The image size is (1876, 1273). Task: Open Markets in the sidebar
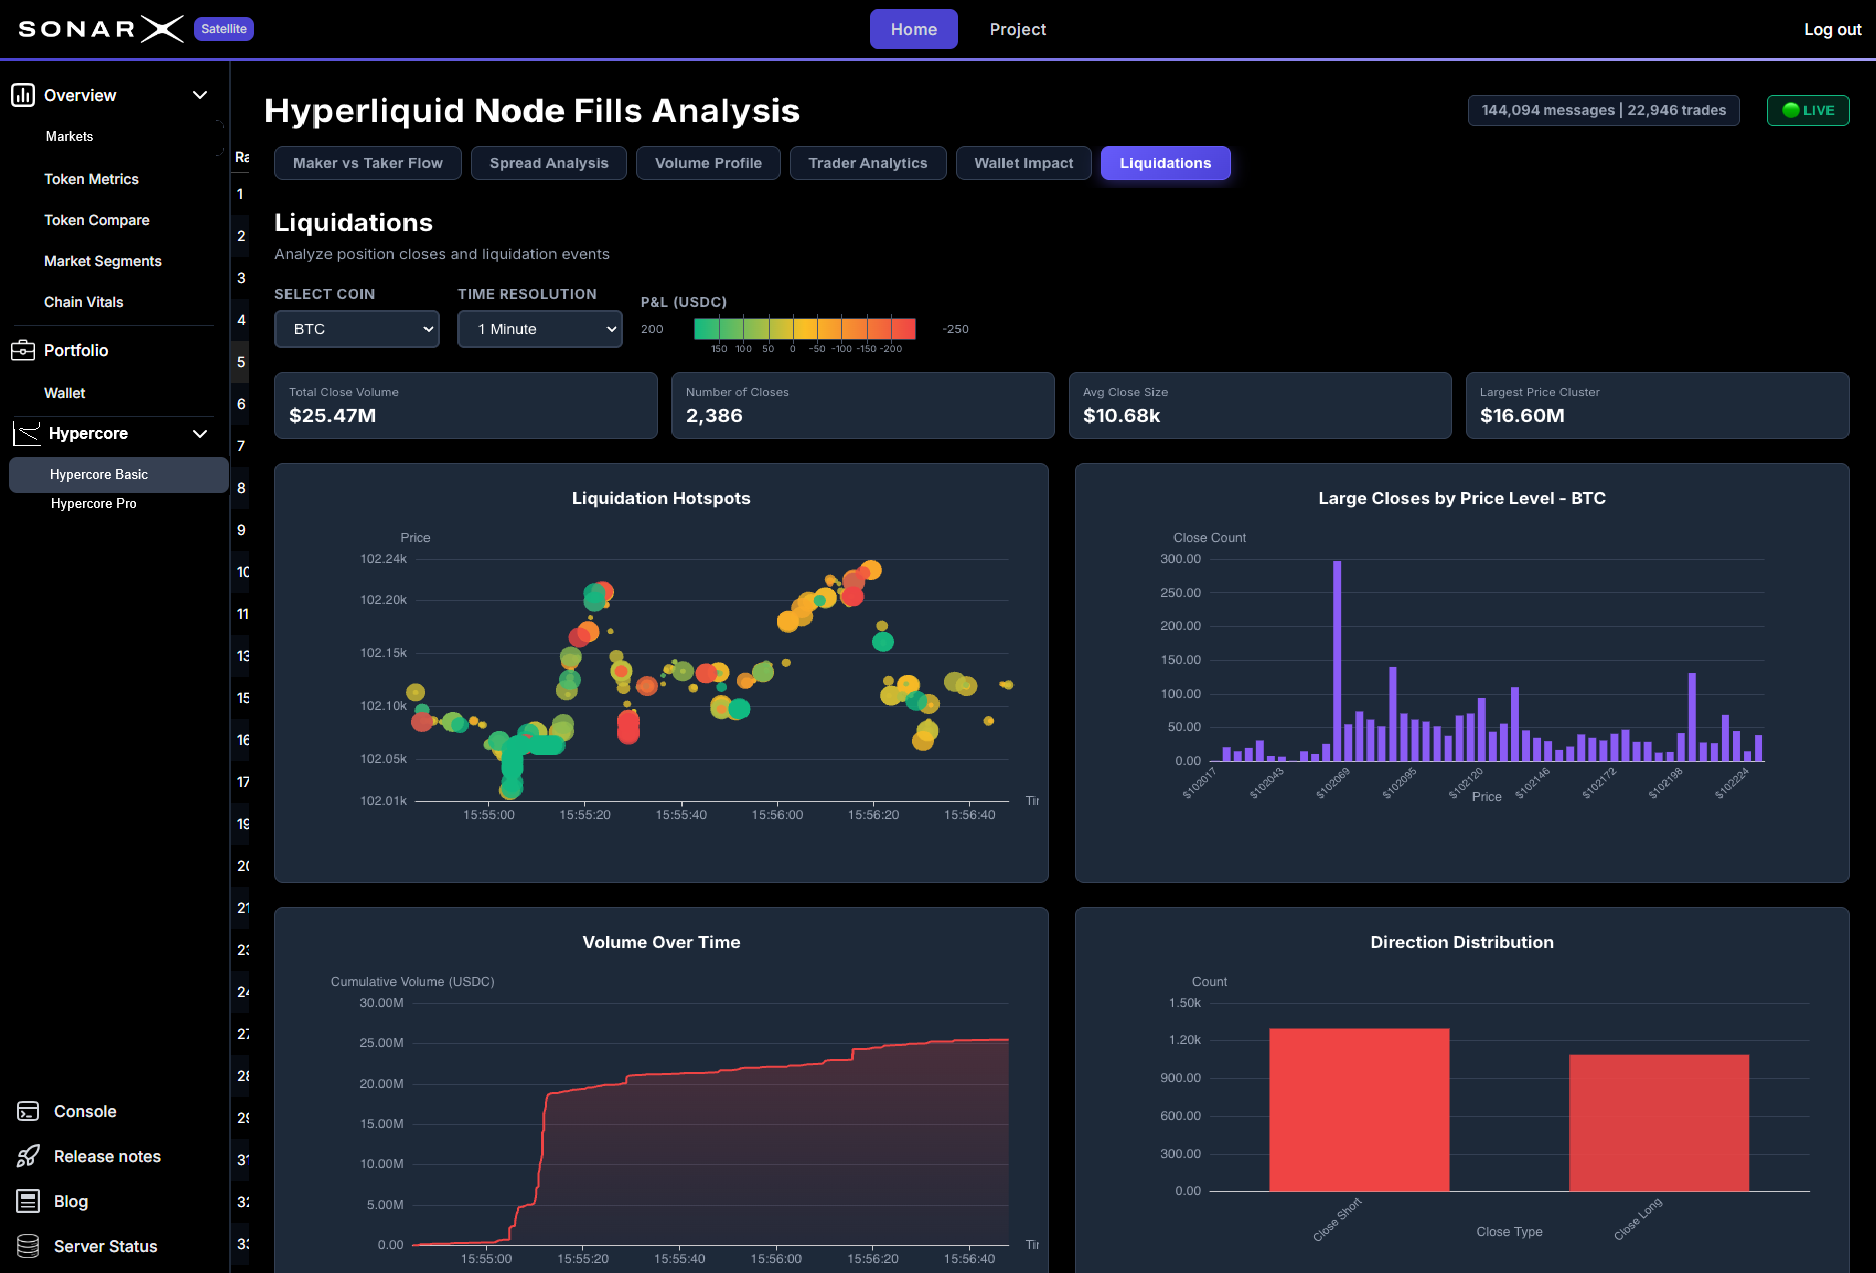point(69,136)
